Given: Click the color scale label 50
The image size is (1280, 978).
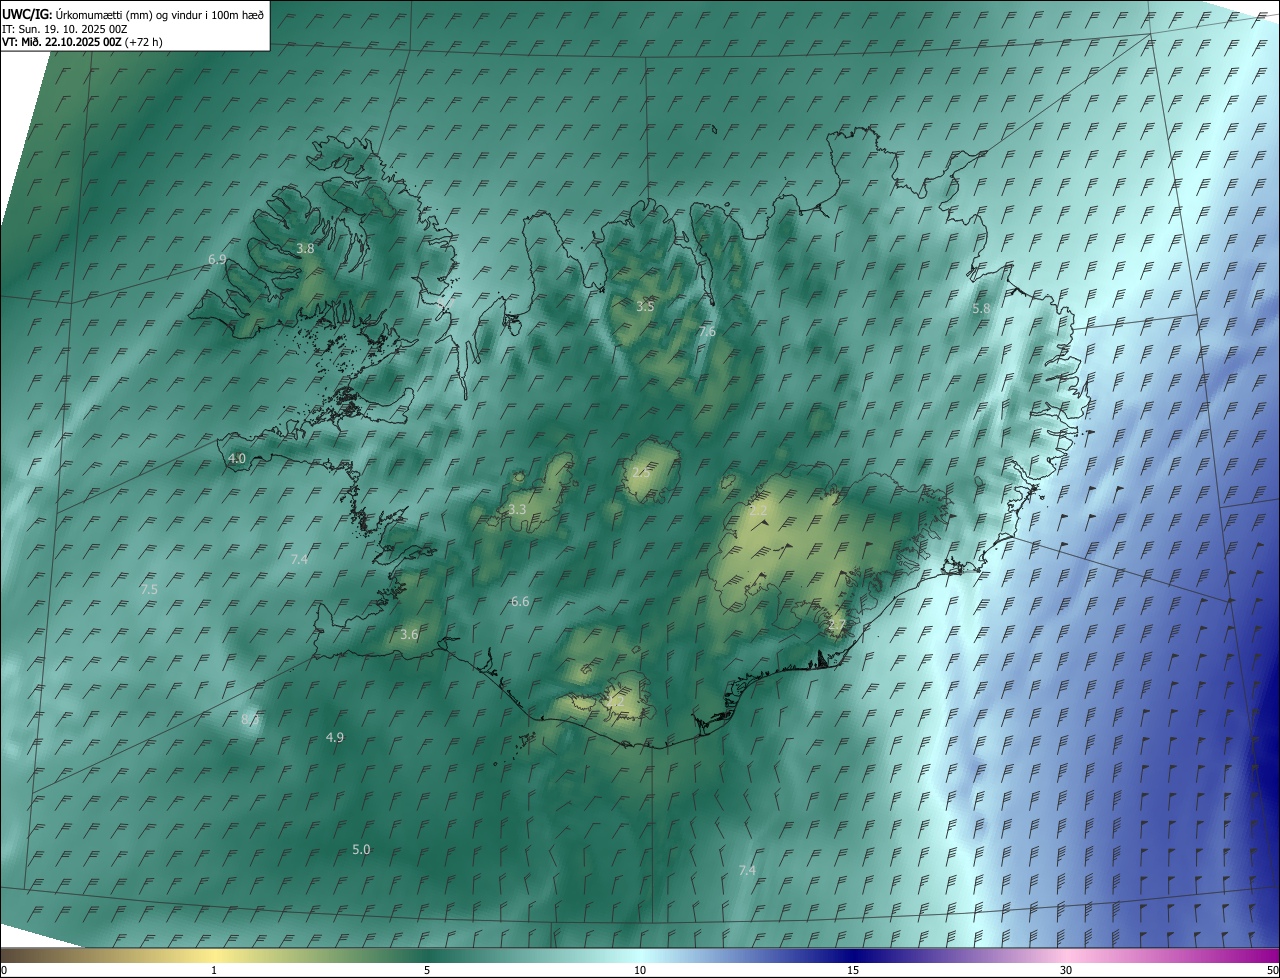Looking at the screenshot, I should pyautogui.click(x=1272, y=971).
